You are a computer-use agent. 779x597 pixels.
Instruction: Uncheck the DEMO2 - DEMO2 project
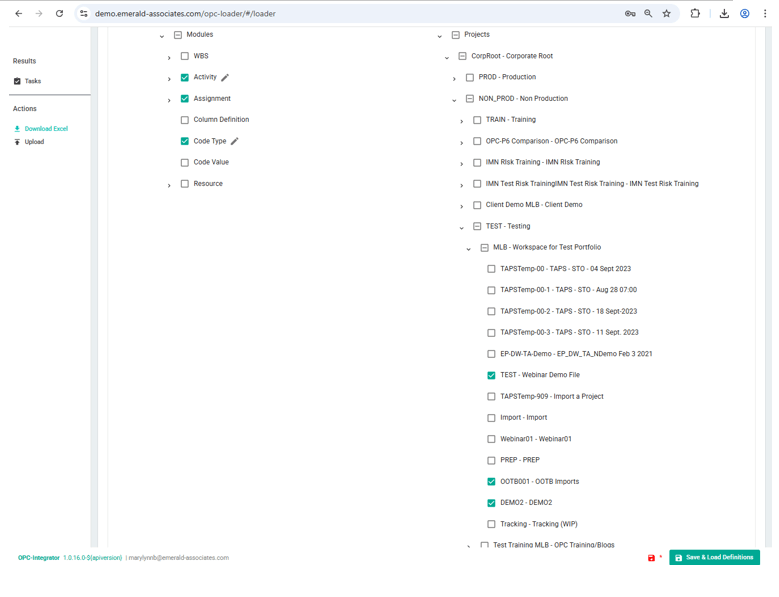coord(491,503)
